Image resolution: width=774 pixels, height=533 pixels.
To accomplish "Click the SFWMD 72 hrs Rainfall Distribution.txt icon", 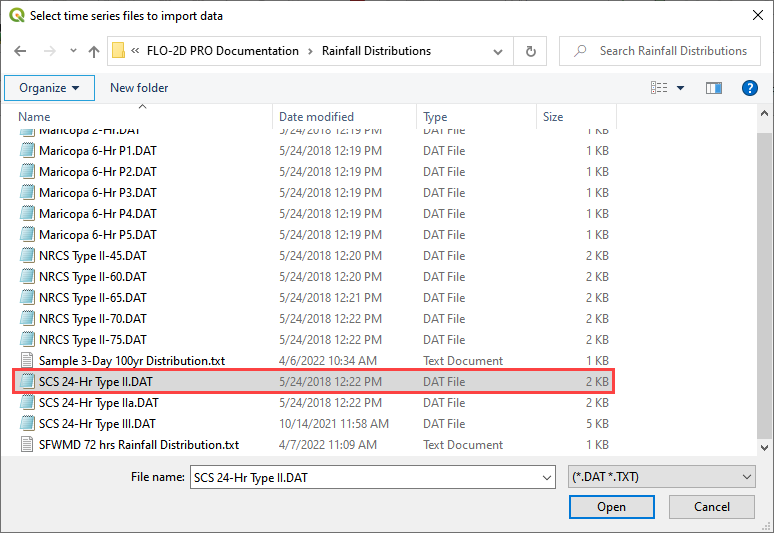I will point(27,444).
